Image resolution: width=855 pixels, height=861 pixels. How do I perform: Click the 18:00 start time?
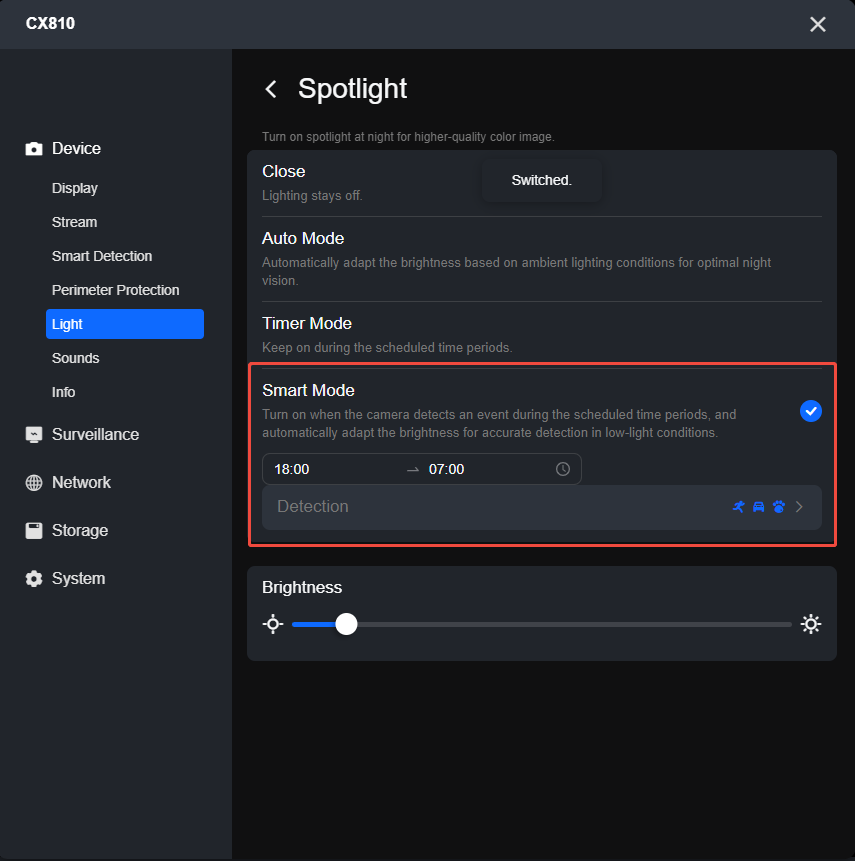[292, 469]
